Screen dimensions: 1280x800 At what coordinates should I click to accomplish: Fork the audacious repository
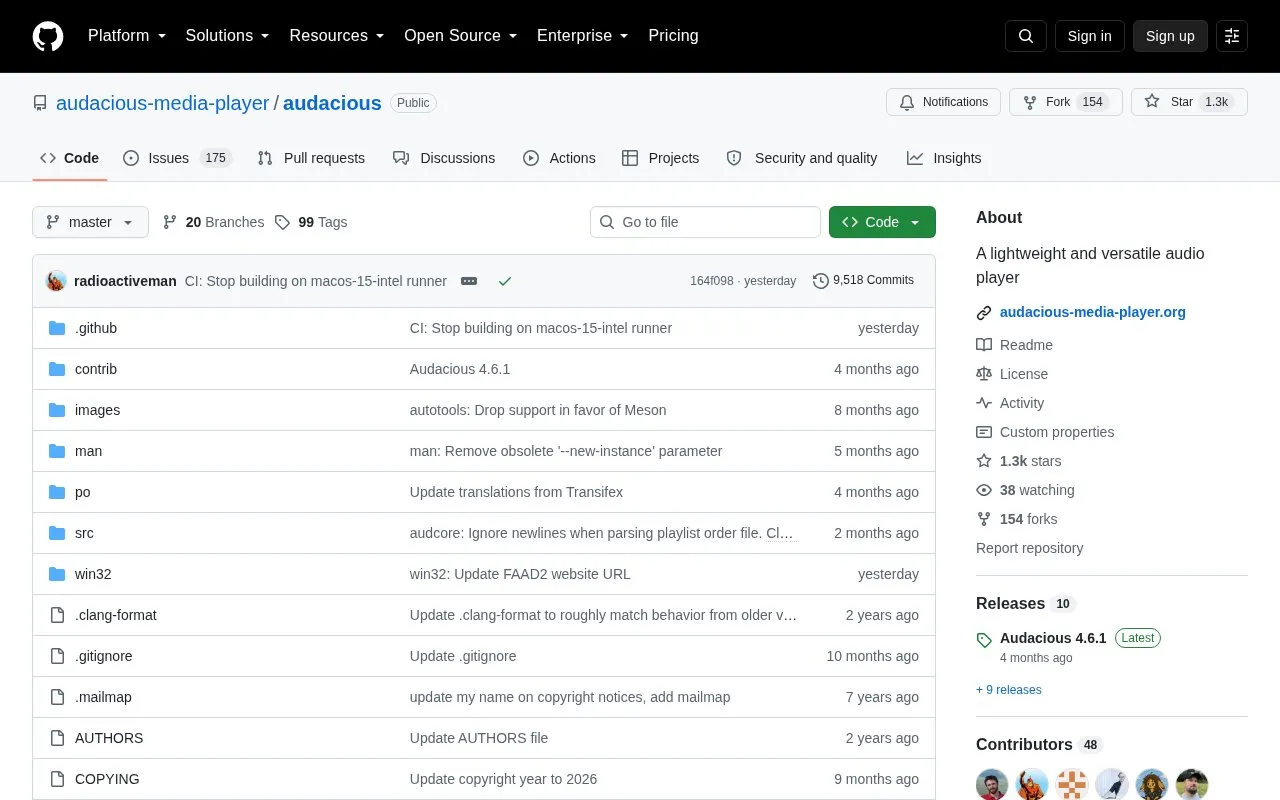click(x=1065, y=102)
